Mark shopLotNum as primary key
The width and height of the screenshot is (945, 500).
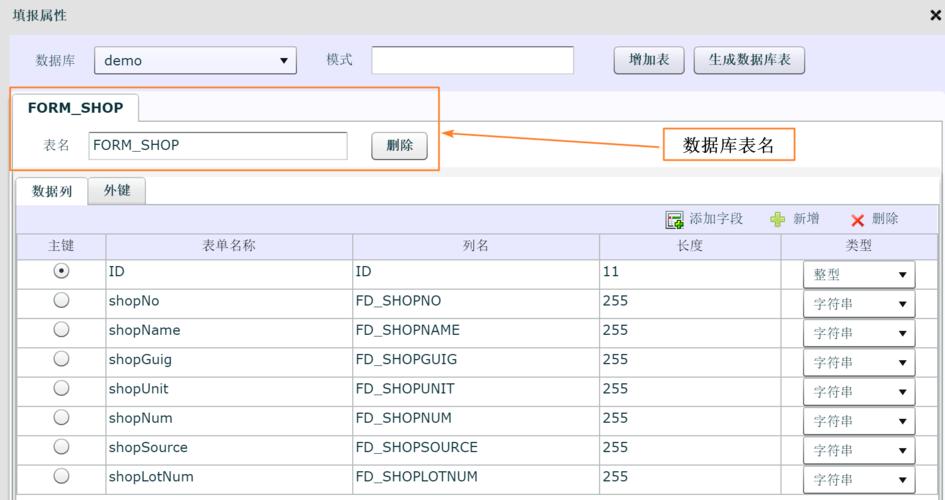pyautogui.click(x=61, y=476)
